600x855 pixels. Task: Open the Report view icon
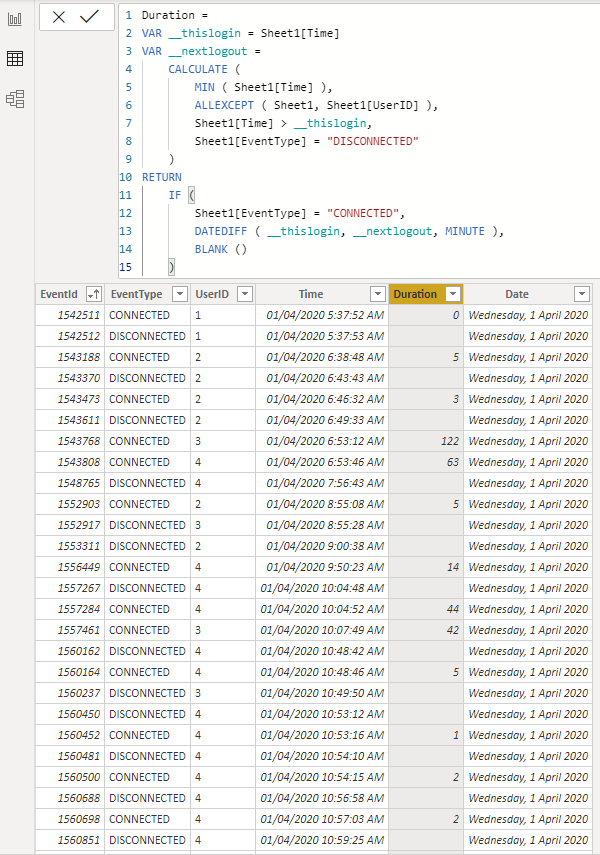15,19
